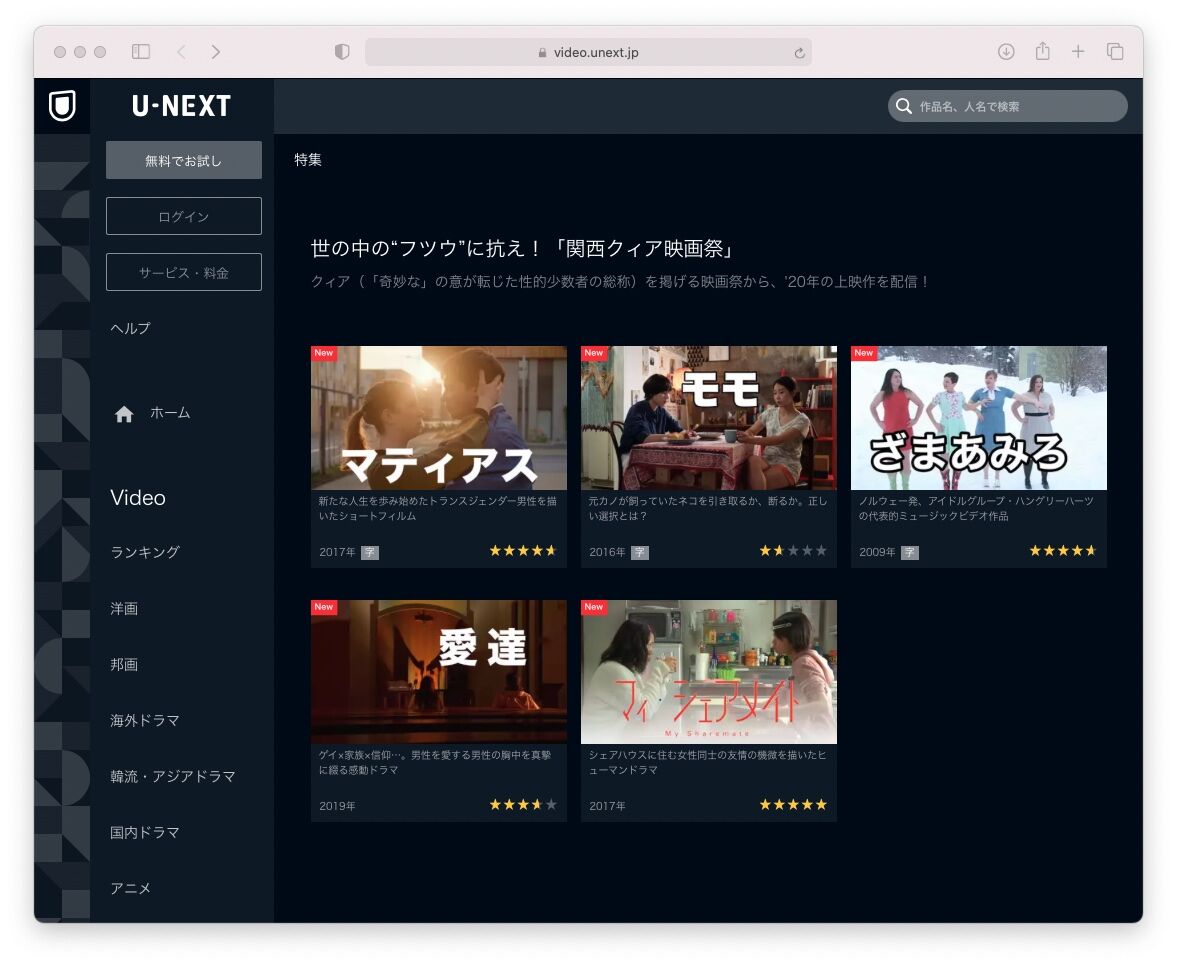Open the 洋画 category
The height and width of the screenshot is (965, 1177).
[x=123, y=608]
